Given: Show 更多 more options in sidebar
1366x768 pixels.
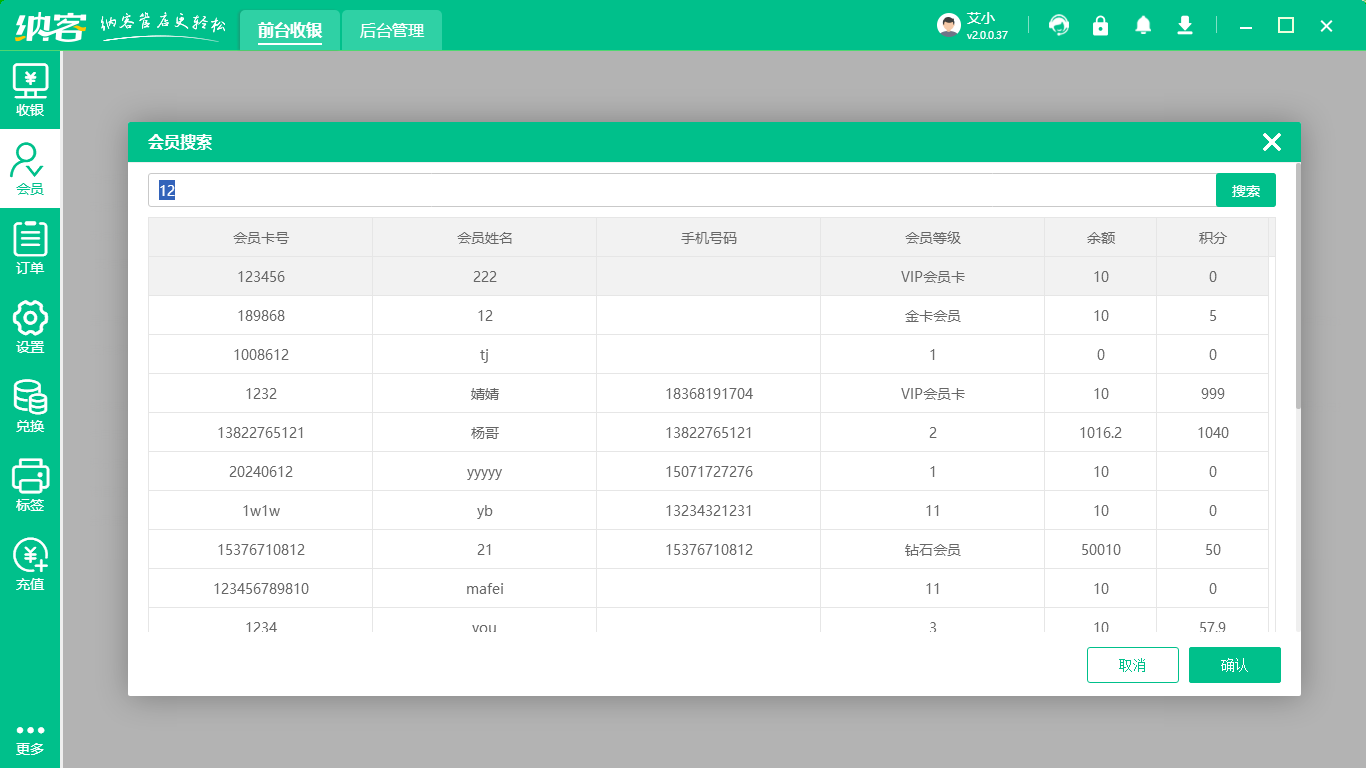Looking at the screenshot, I should 30,739.
